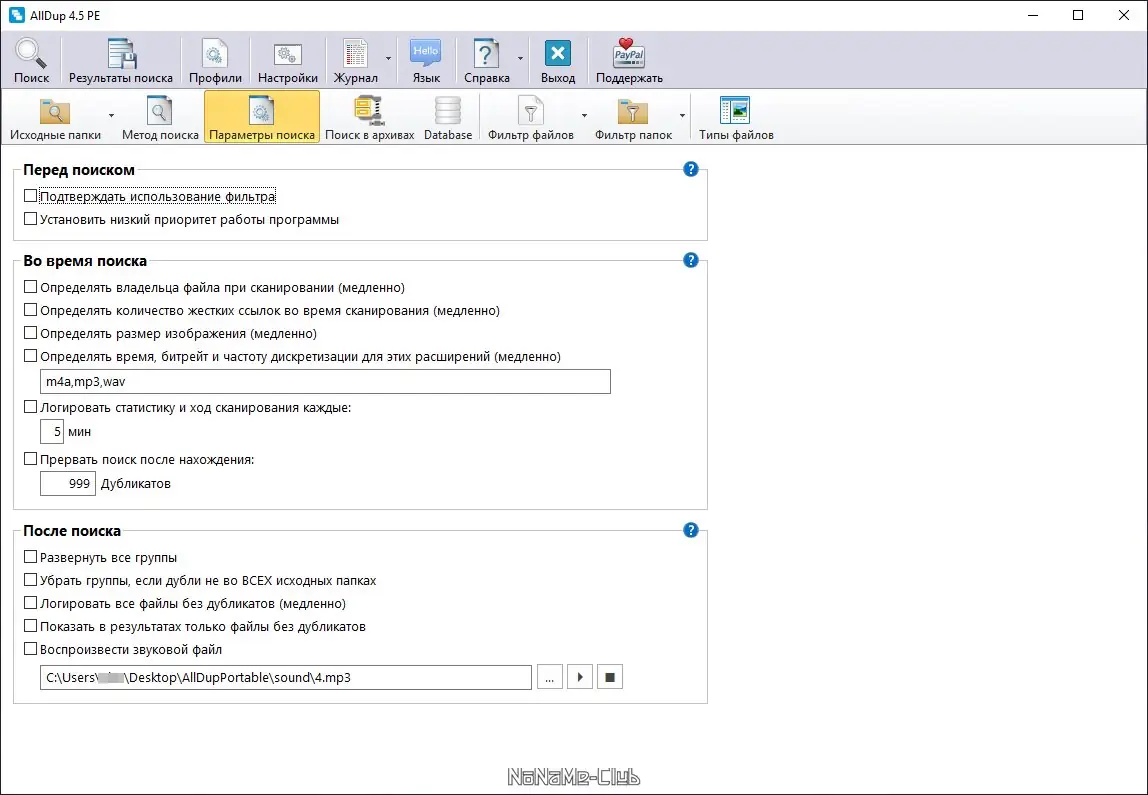Check Определять количество жестких ссылок
Image resolution: width=1148 pixels, height=795 pixels.
[30, 310]
